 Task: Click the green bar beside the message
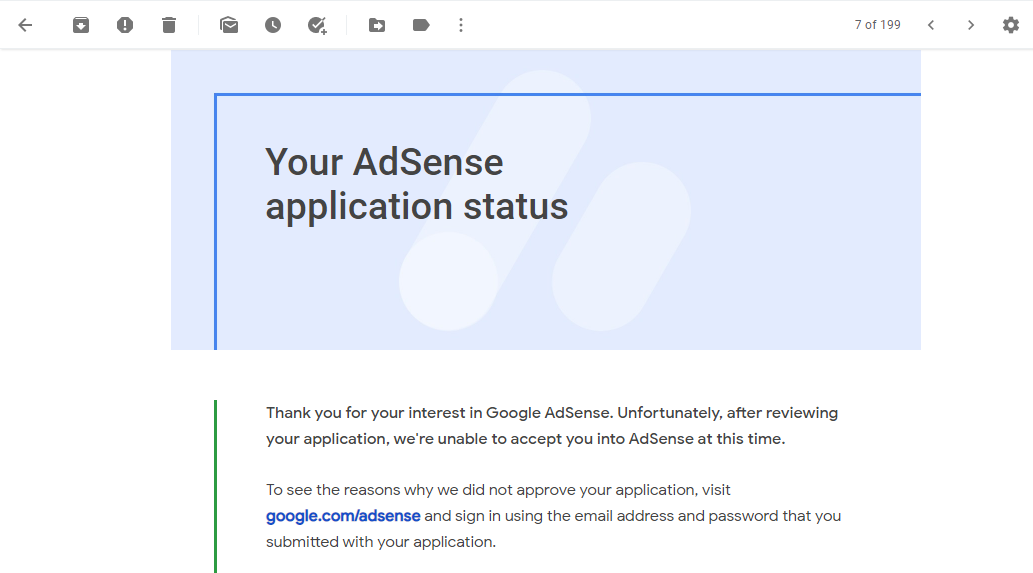(x=215, y=486)
